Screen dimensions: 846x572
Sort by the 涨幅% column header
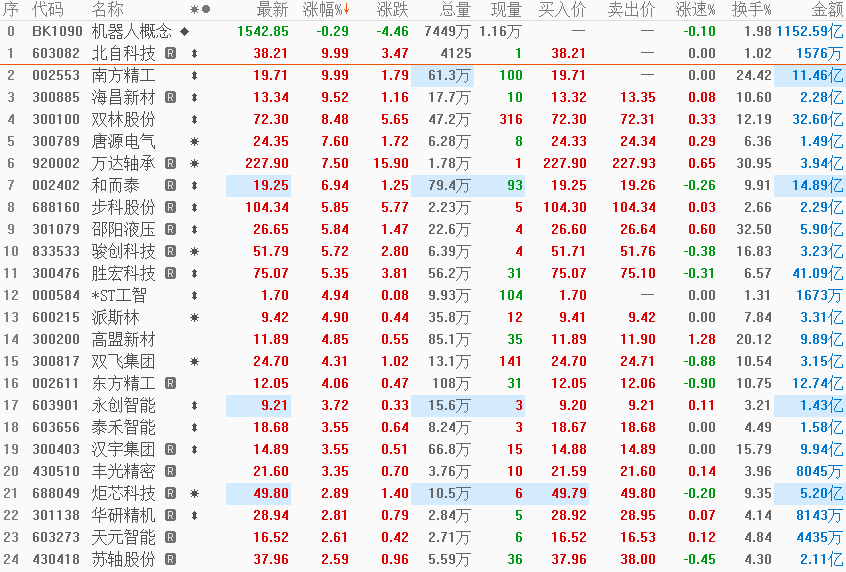click(326, 10)
